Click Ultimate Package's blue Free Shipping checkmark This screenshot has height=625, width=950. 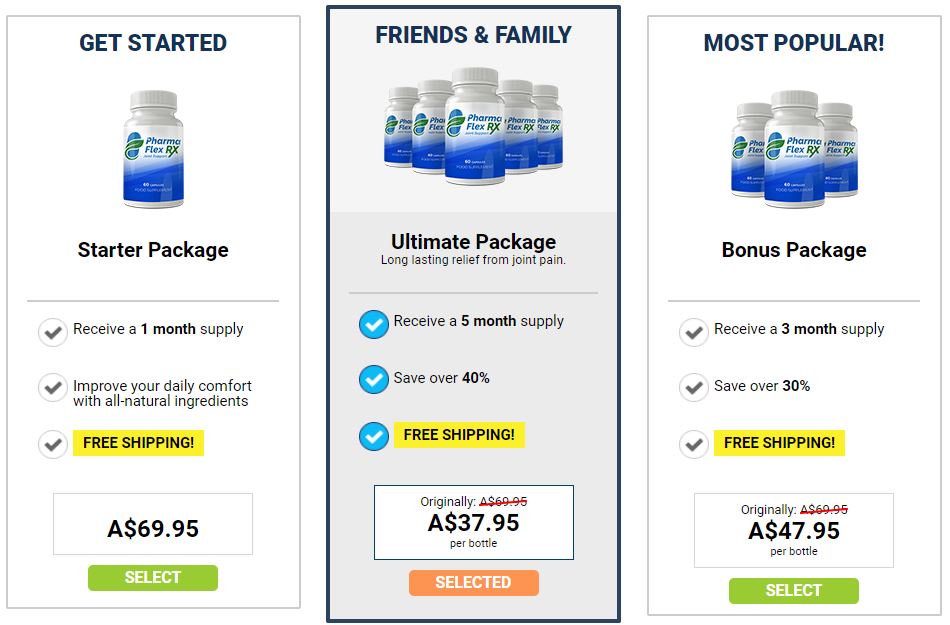pos(373,437)
